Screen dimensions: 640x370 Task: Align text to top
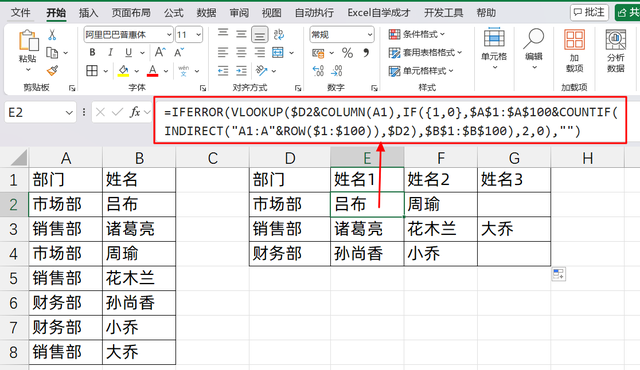223,33
